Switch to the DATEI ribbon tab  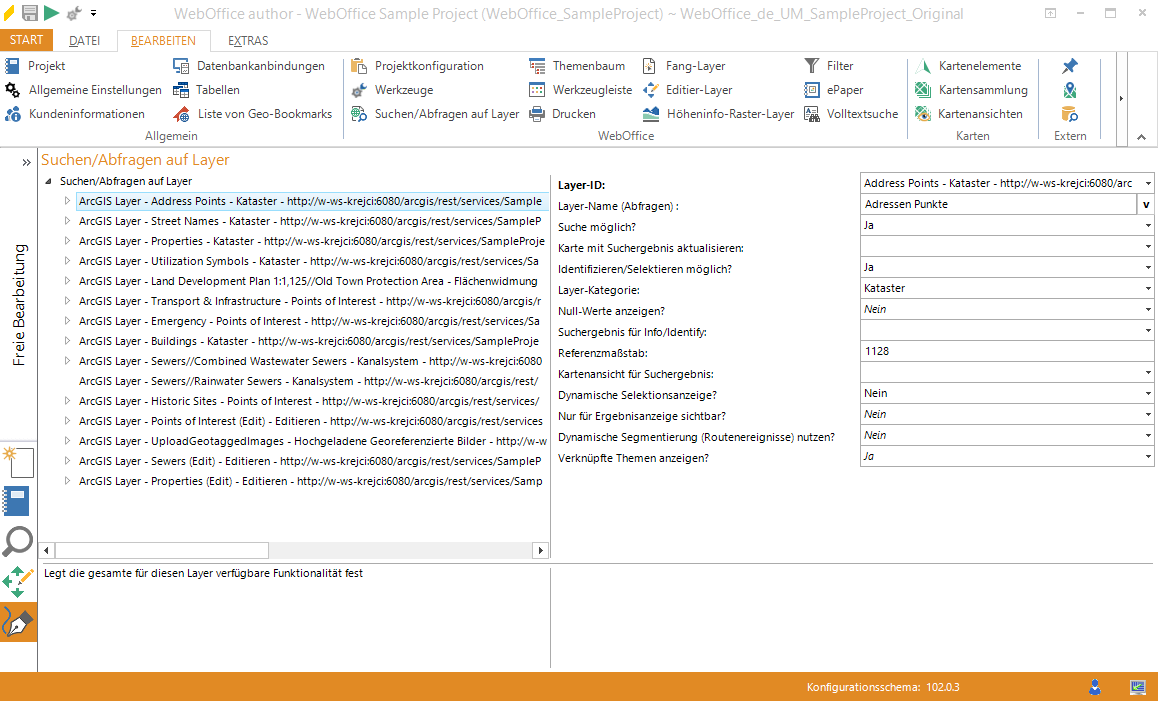84,41
